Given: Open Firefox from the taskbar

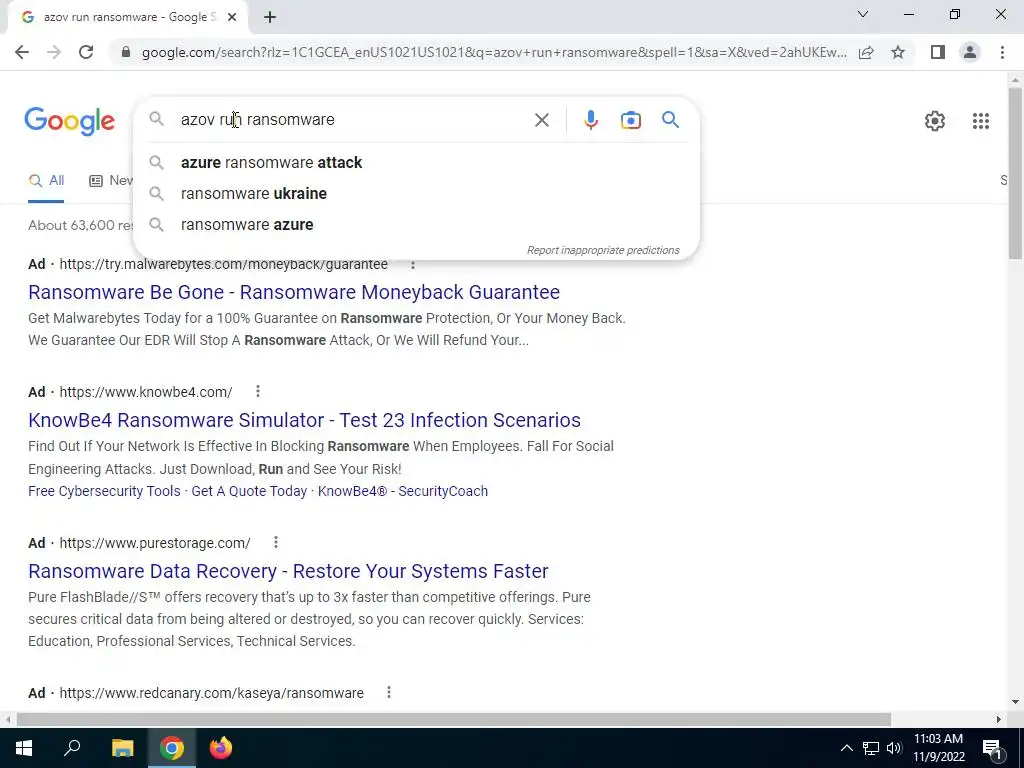Looking at the screenshot, I should pos(221,748).
